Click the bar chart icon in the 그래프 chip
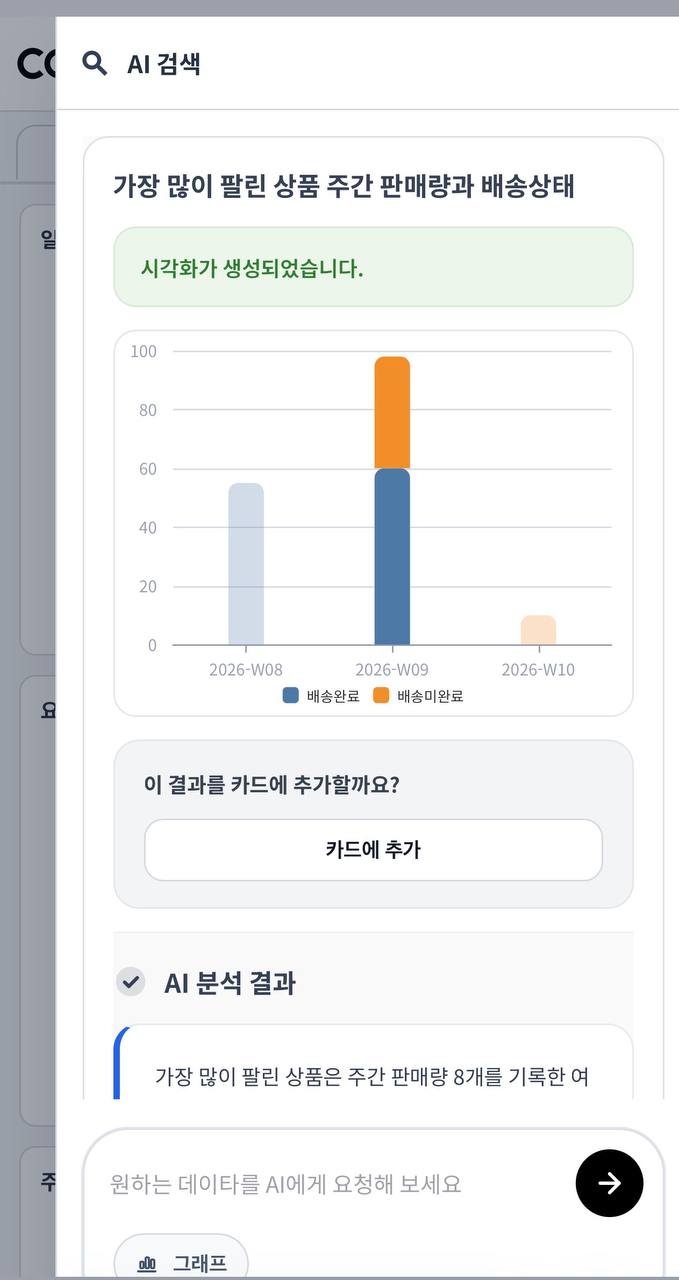The height and width of the screenshot is (1280, 679). click(148, 1263)
